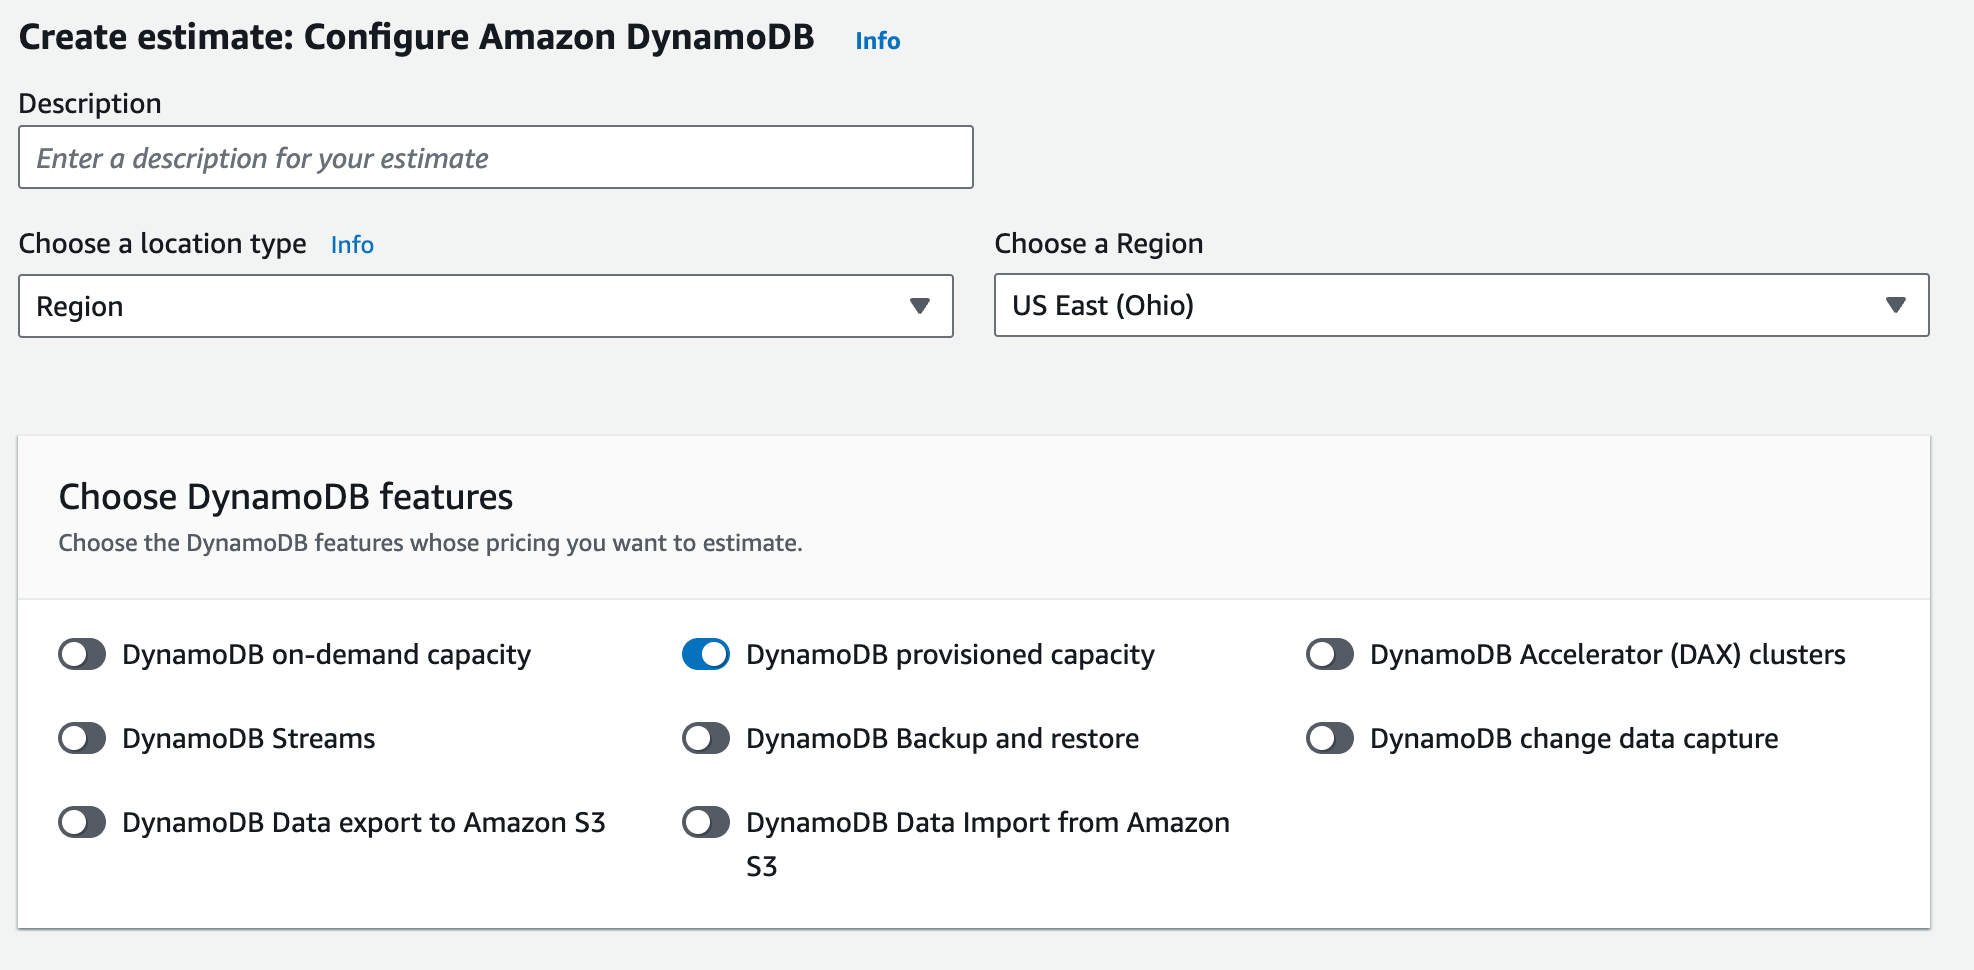Click the Choose DynamoDB features heading
Image resolution: width=1974 pixels, height=970 pixels.
(286, 497)
